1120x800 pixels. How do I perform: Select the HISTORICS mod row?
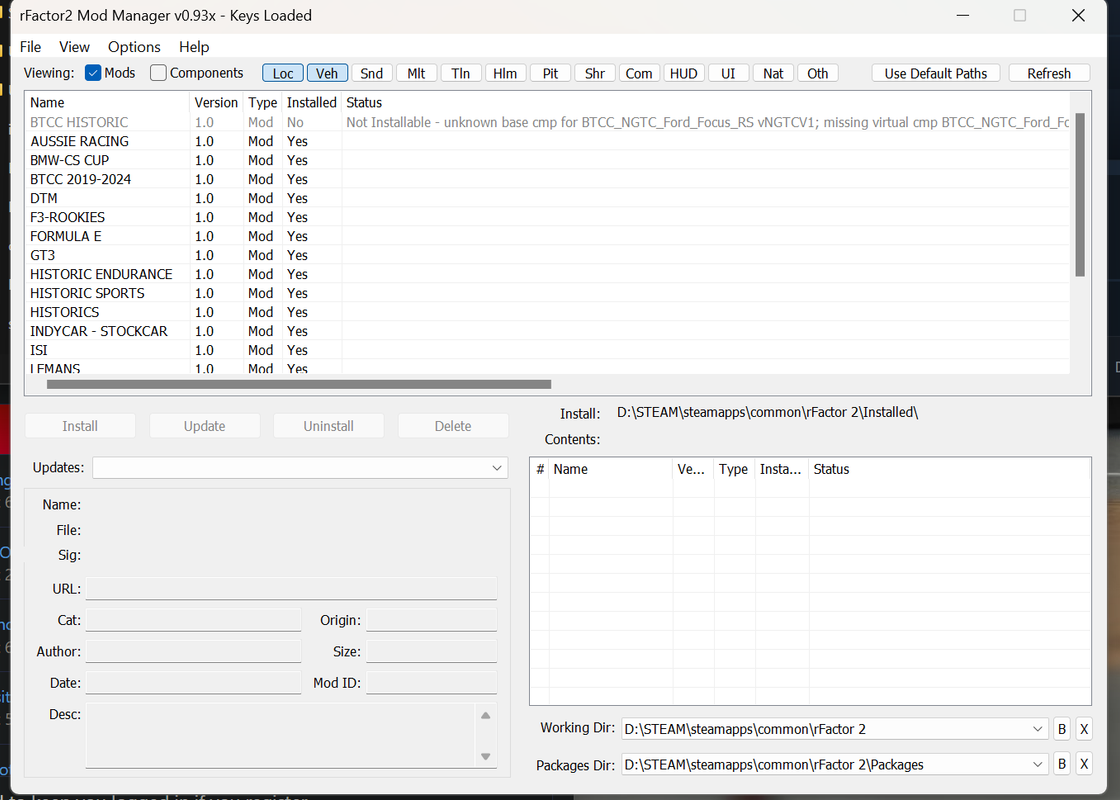548,312
